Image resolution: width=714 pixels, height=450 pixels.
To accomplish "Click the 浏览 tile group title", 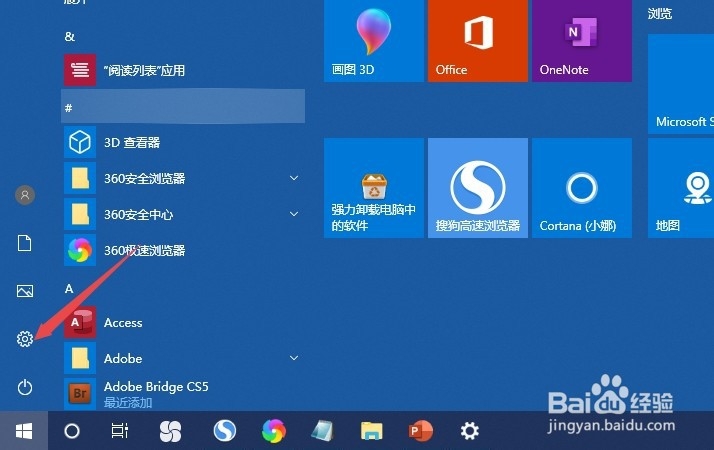I will point(660,14).
